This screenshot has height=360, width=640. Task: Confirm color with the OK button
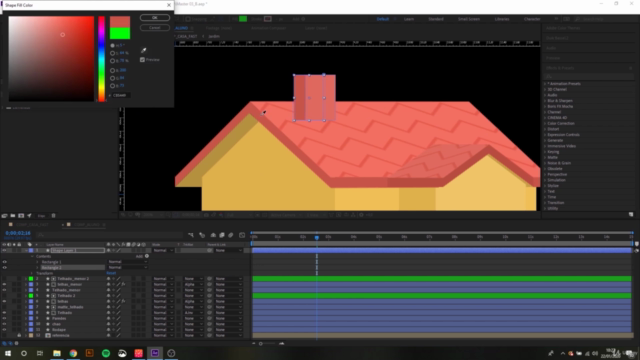pos(155,18)
